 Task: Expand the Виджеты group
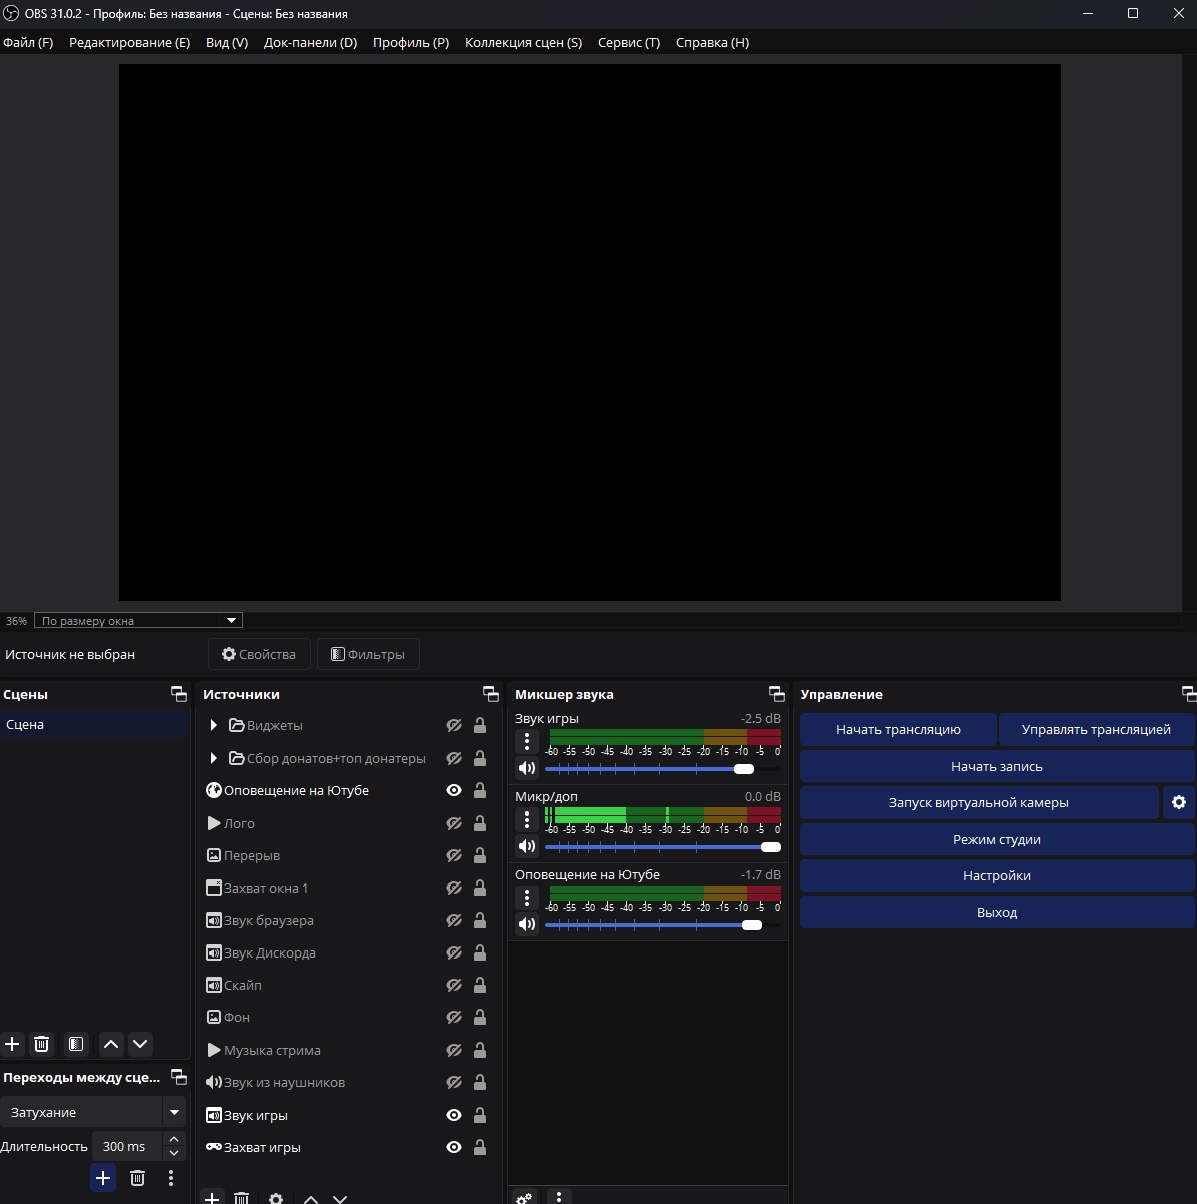213,725
